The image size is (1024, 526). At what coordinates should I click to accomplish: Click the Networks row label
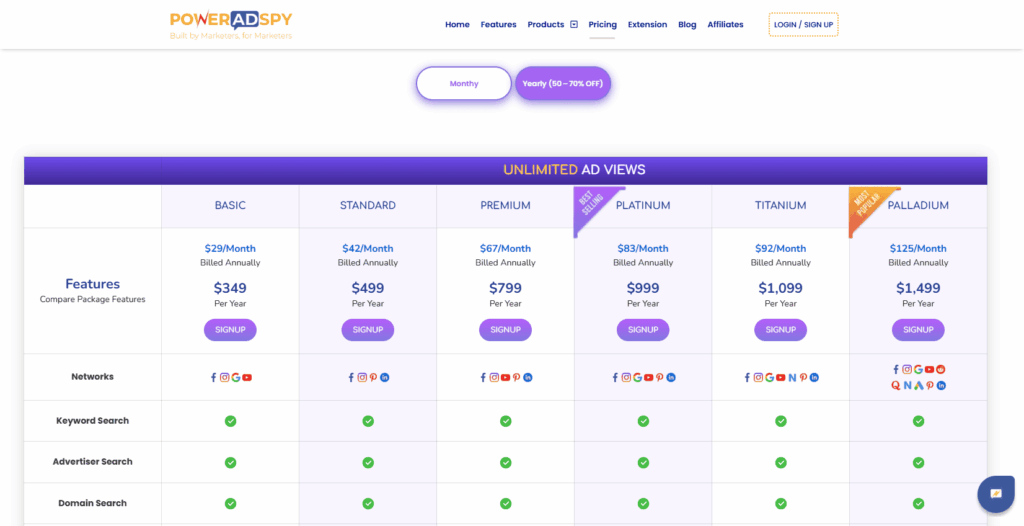(x=92, y=376)
